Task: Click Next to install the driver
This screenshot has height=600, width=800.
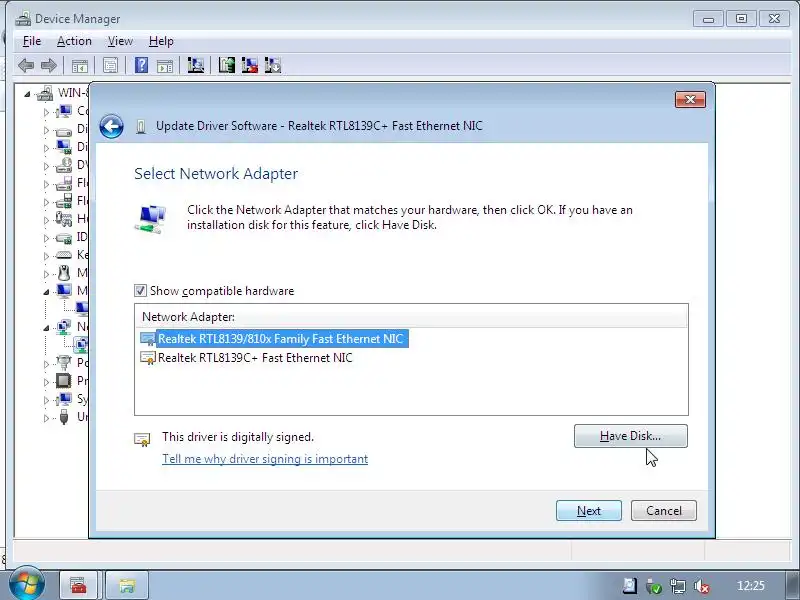Action: point(589,511)
